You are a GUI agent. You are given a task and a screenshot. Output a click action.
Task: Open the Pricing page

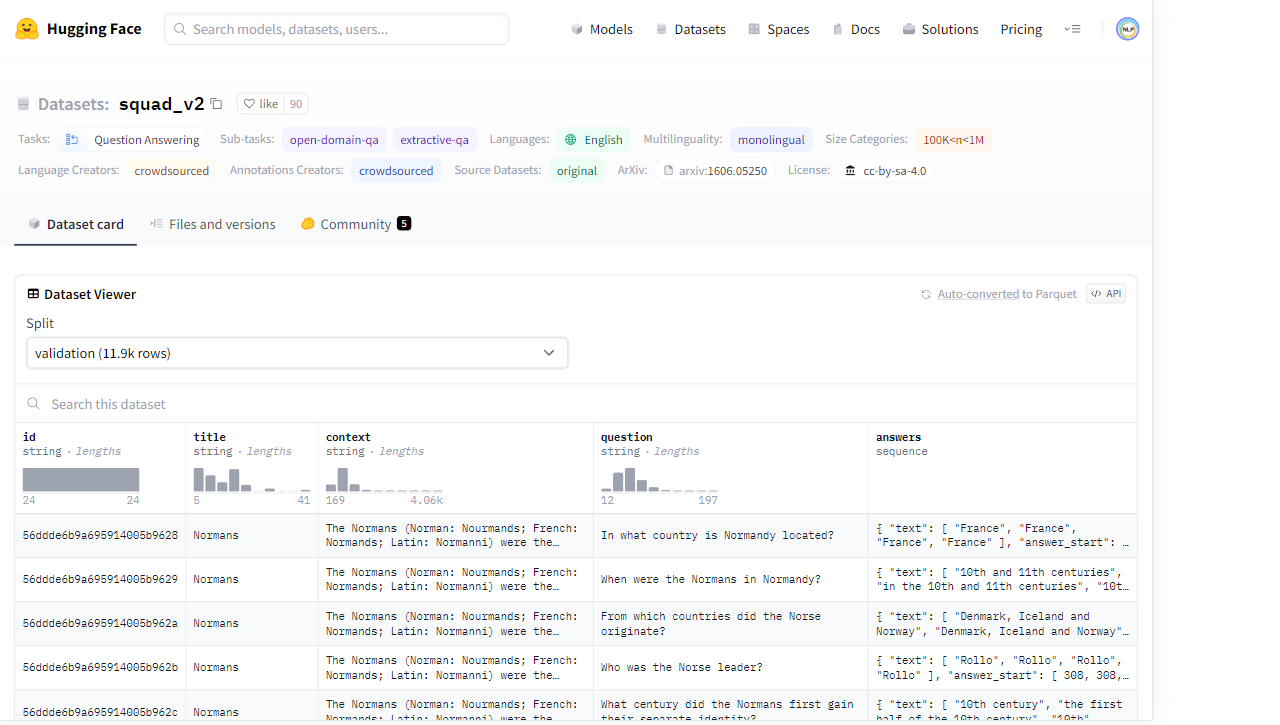tap(1021, 29)
